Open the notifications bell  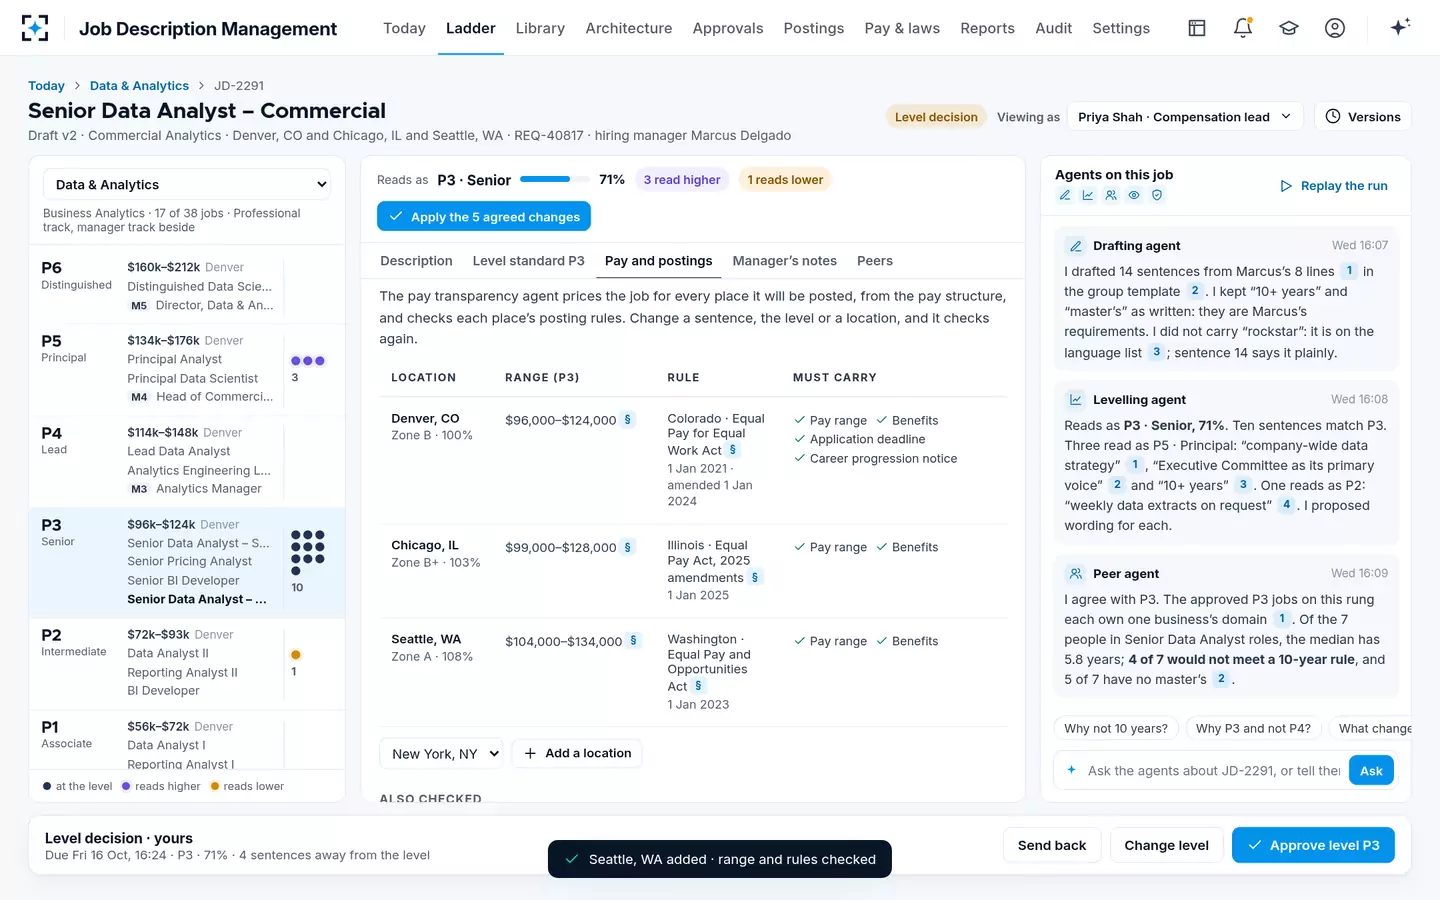(x=1243, y=28)
